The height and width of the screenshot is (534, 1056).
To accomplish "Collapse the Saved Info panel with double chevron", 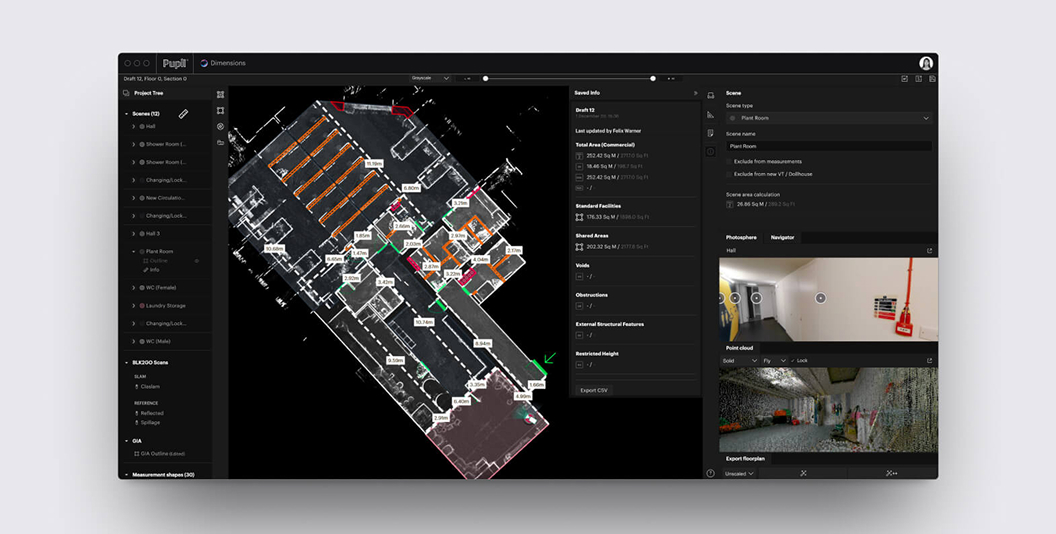I will point(695,93).
